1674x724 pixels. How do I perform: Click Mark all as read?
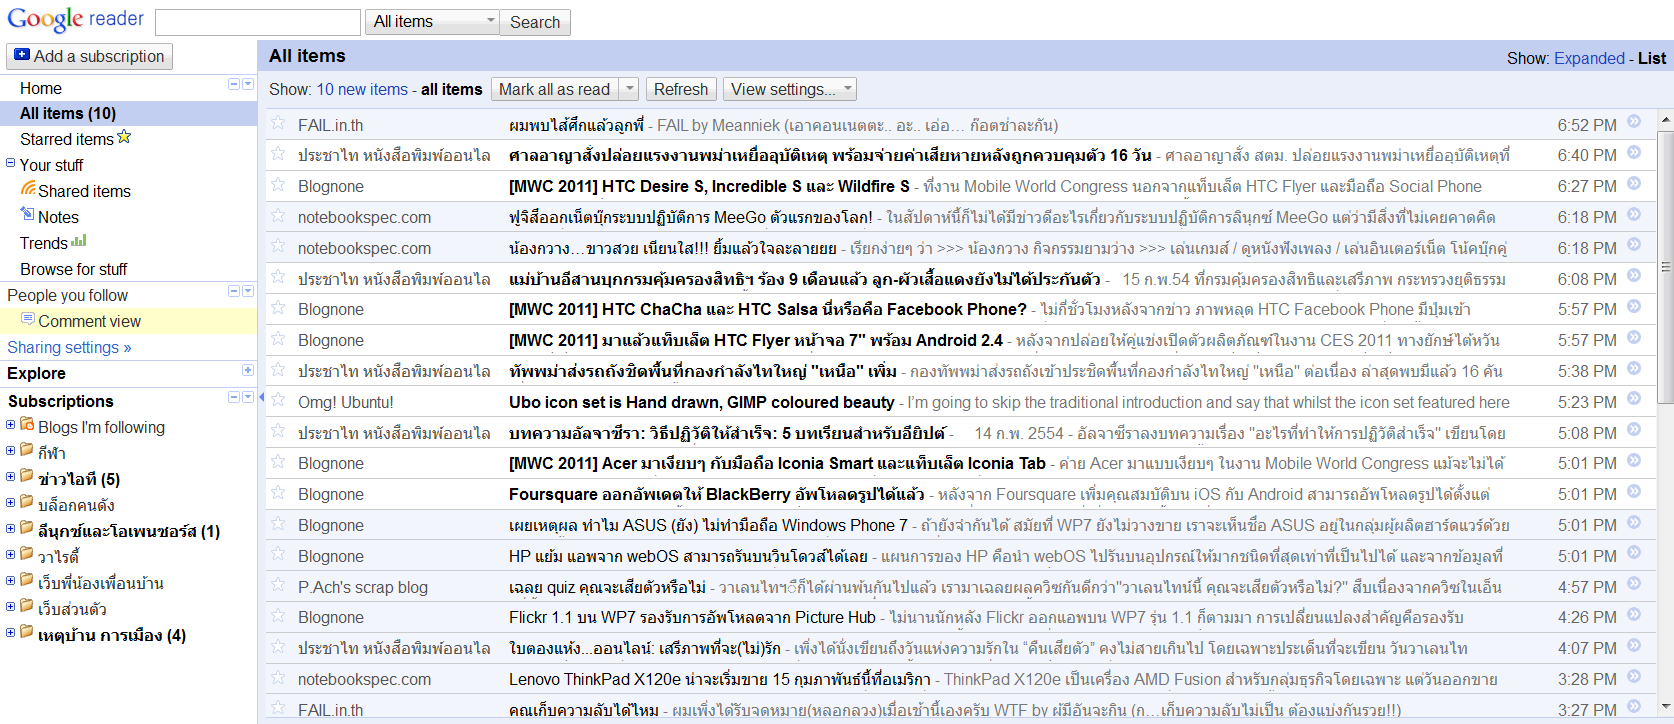(555, 89)
